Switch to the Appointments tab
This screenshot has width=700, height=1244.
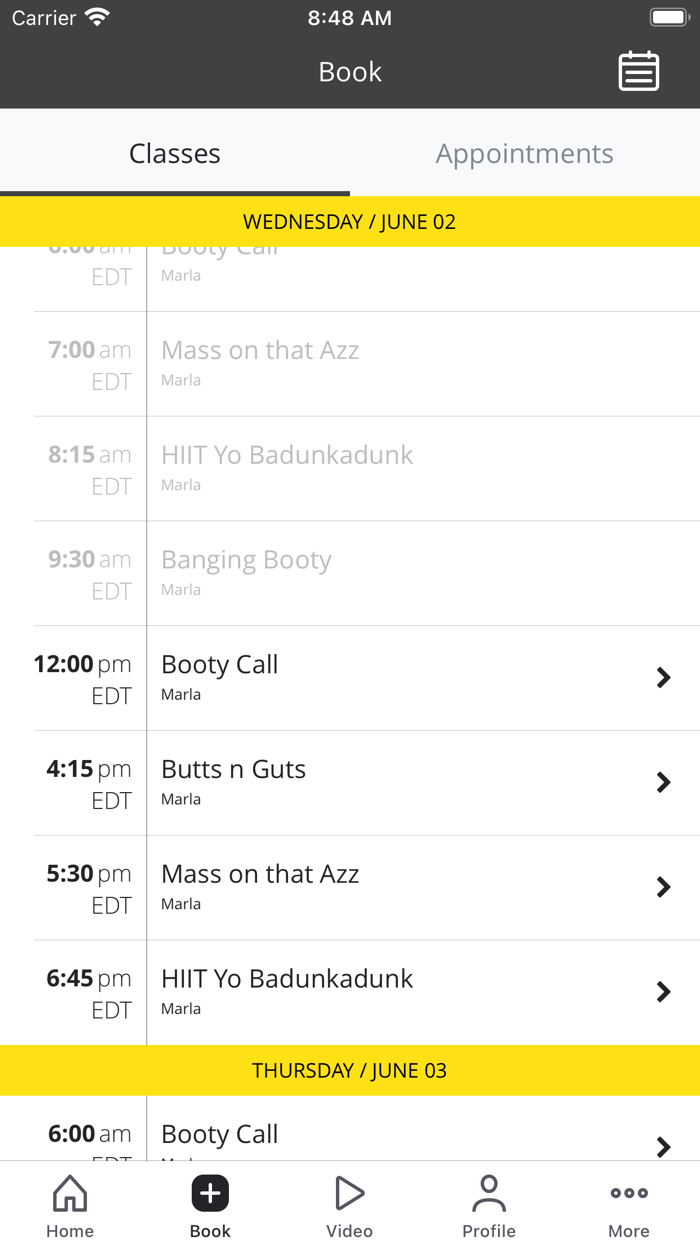click(x=524, y=154)
